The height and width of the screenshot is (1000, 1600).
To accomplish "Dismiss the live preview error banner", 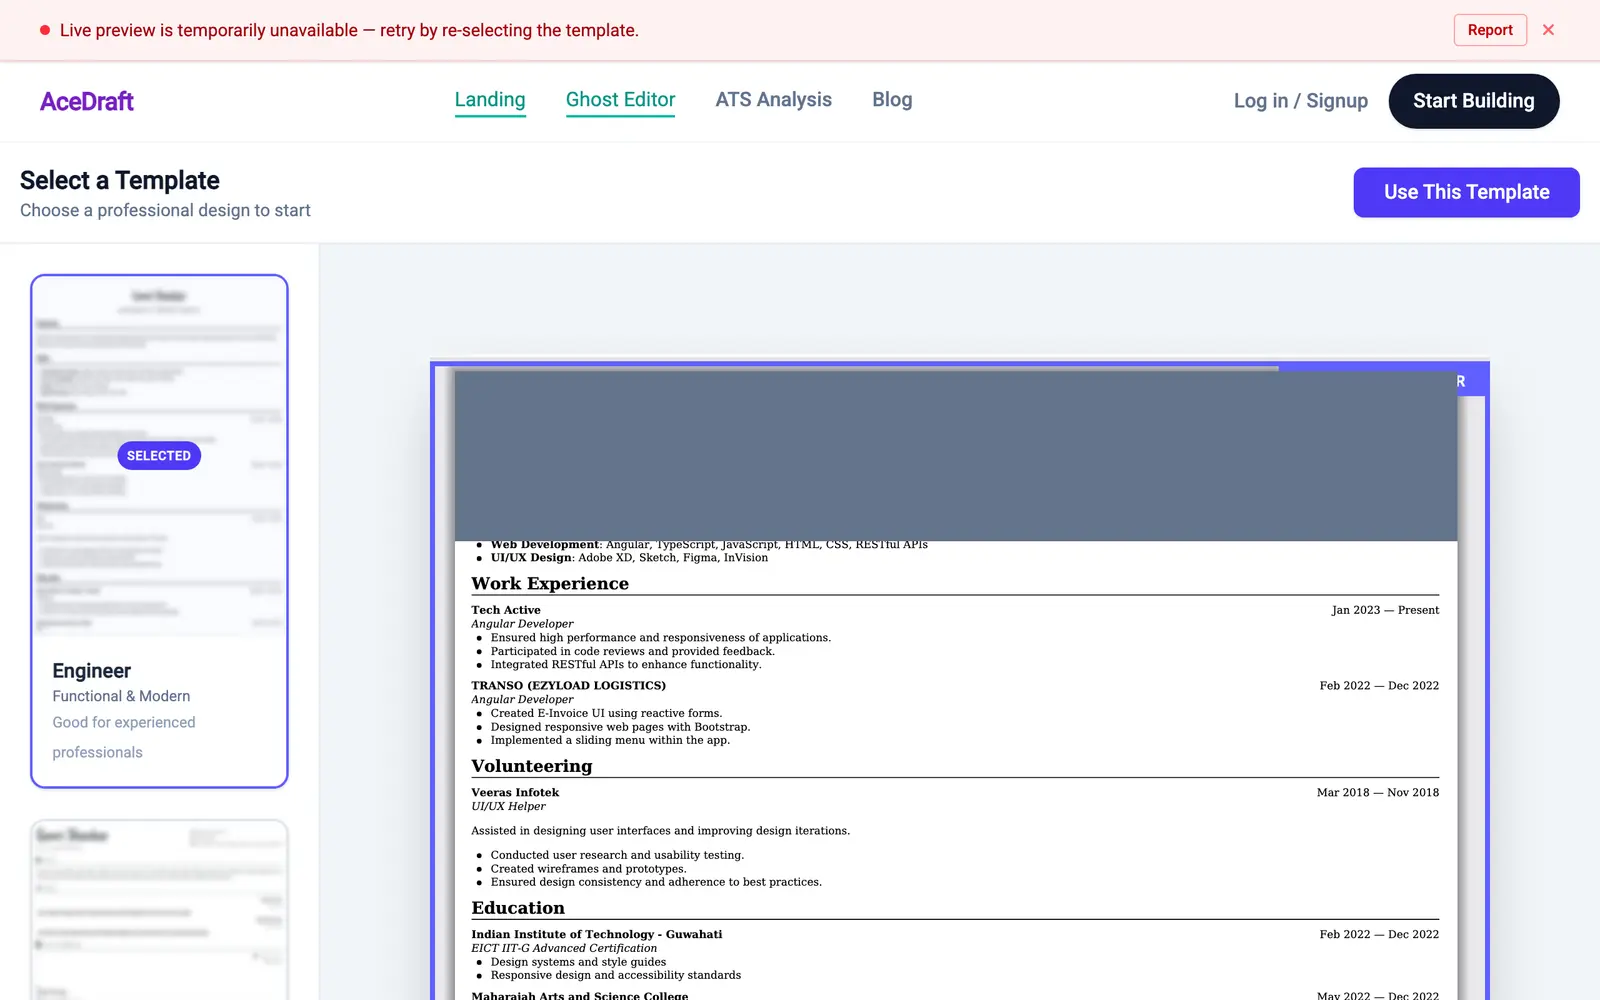I will click(1548, 30).
